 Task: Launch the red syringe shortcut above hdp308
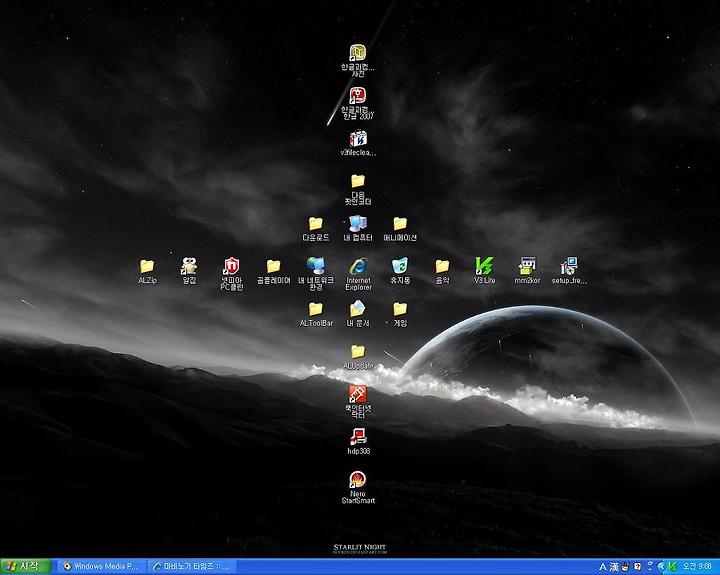click(x=358, y=401)
